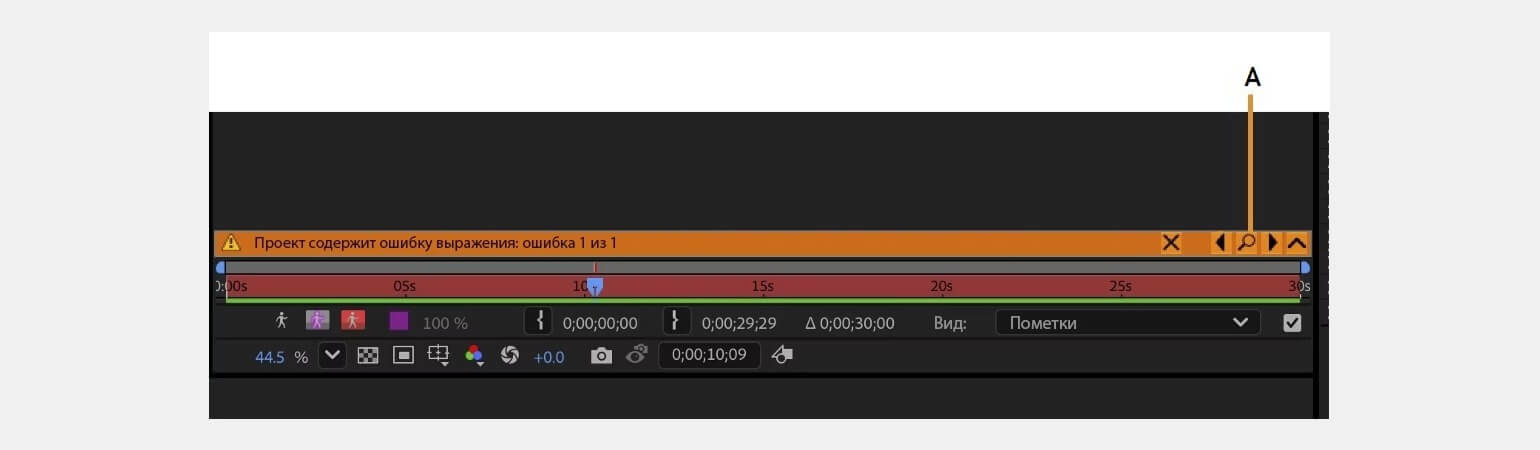Click the blue current-time indicator on ruler
The width and height of the screenshot is (1540, 450).
pos(595,287)
